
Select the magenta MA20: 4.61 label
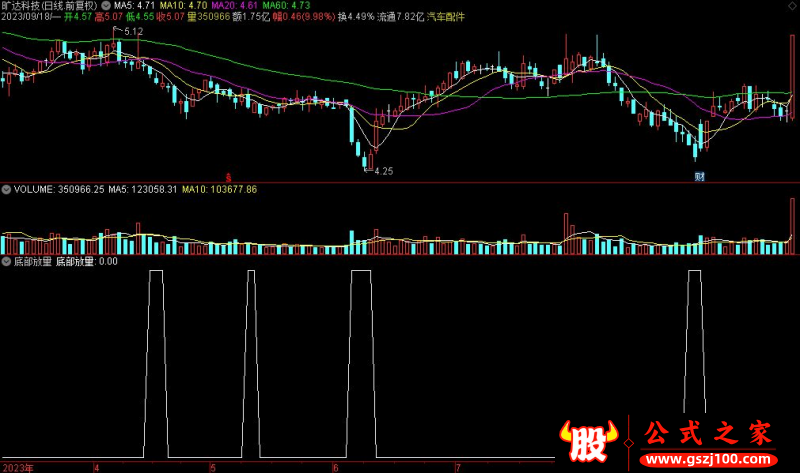coord(235,6)
